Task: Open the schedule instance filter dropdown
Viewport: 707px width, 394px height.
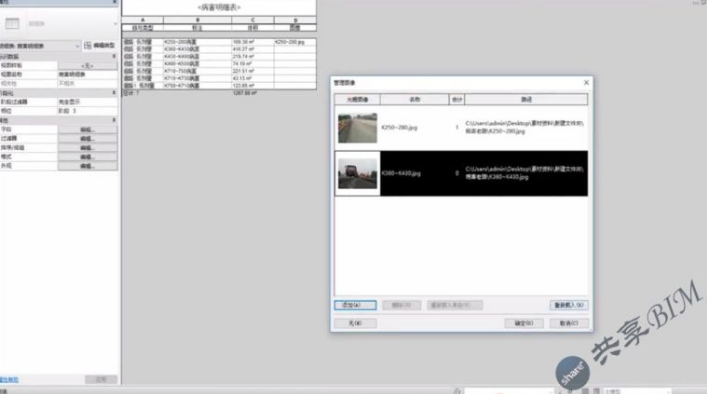Action: [77, 46]
